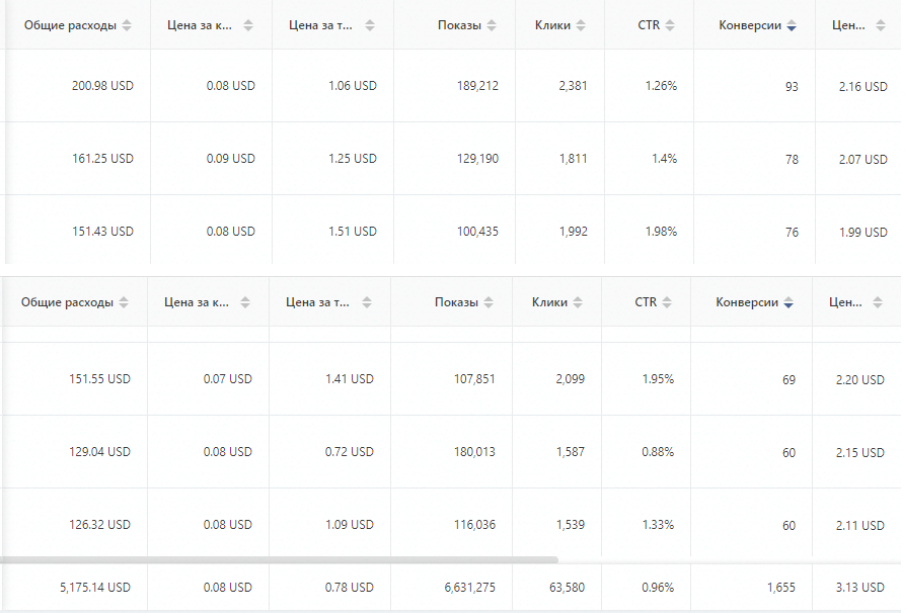Select the 6,631,275 total impressions cell
This screenshot has width=906, height=613.
(470, 588)
